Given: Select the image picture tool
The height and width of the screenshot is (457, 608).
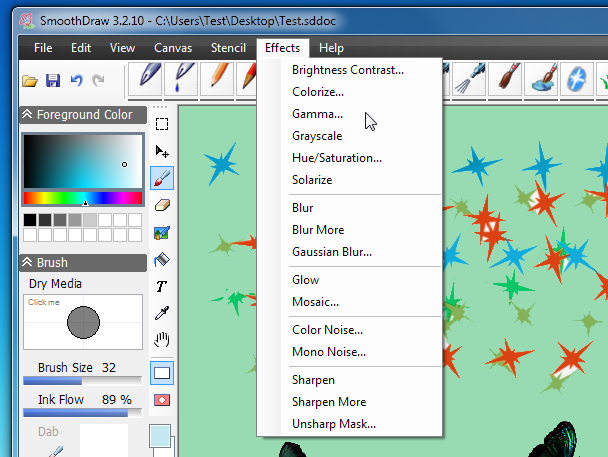Looking at the screenshot, I should pos(162,233).
